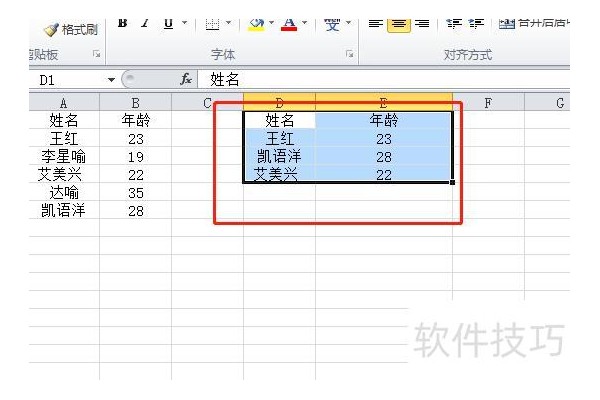Apply cell borders with the border icon
600x400 pixels.
[212, 24]
